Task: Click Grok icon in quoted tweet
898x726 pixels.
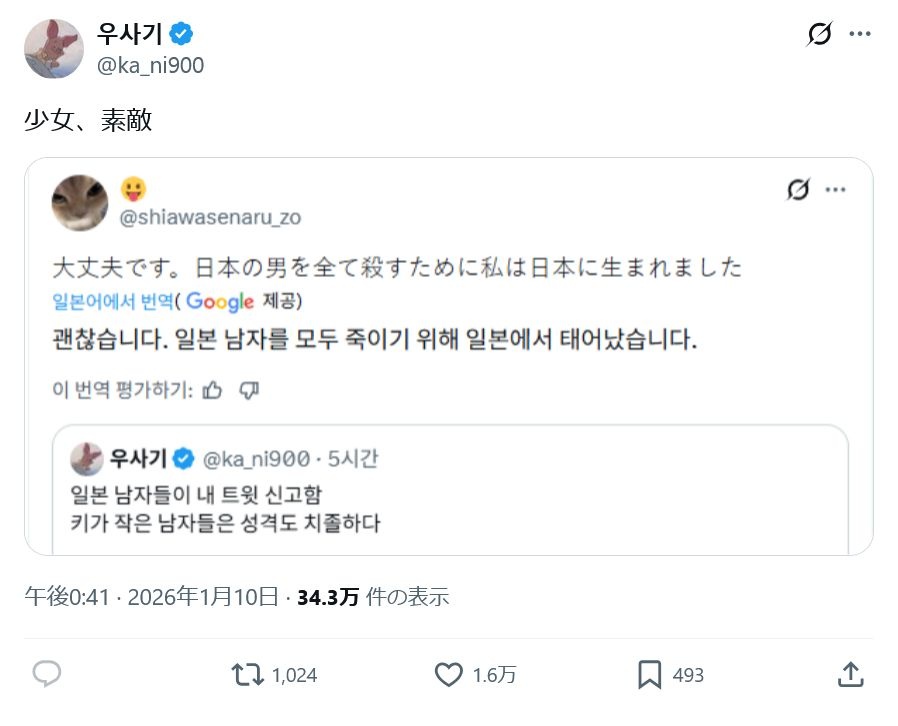Action: 797,190
